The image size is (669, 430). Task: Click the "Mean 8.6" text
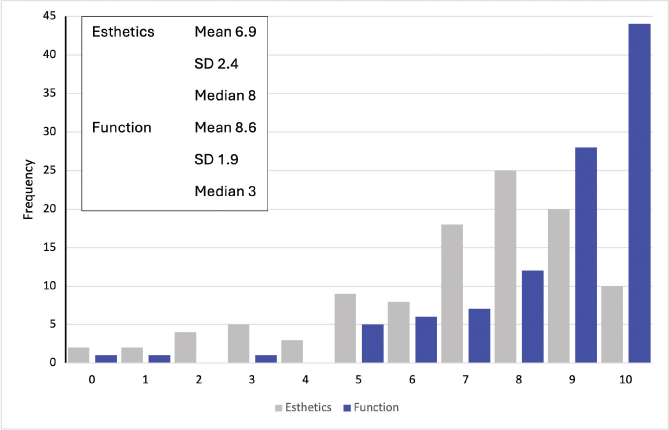coord(225,127)
